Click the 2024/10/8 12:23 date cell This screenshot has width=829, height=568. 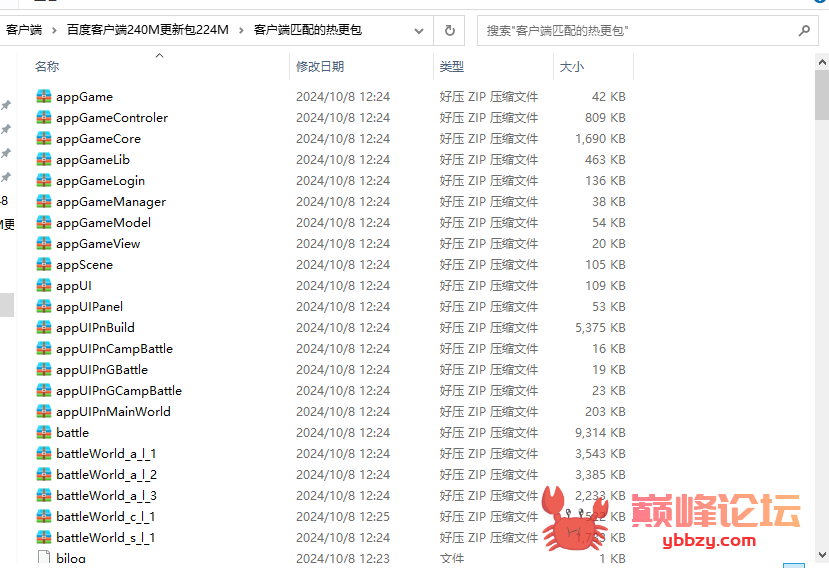[343, 558]
